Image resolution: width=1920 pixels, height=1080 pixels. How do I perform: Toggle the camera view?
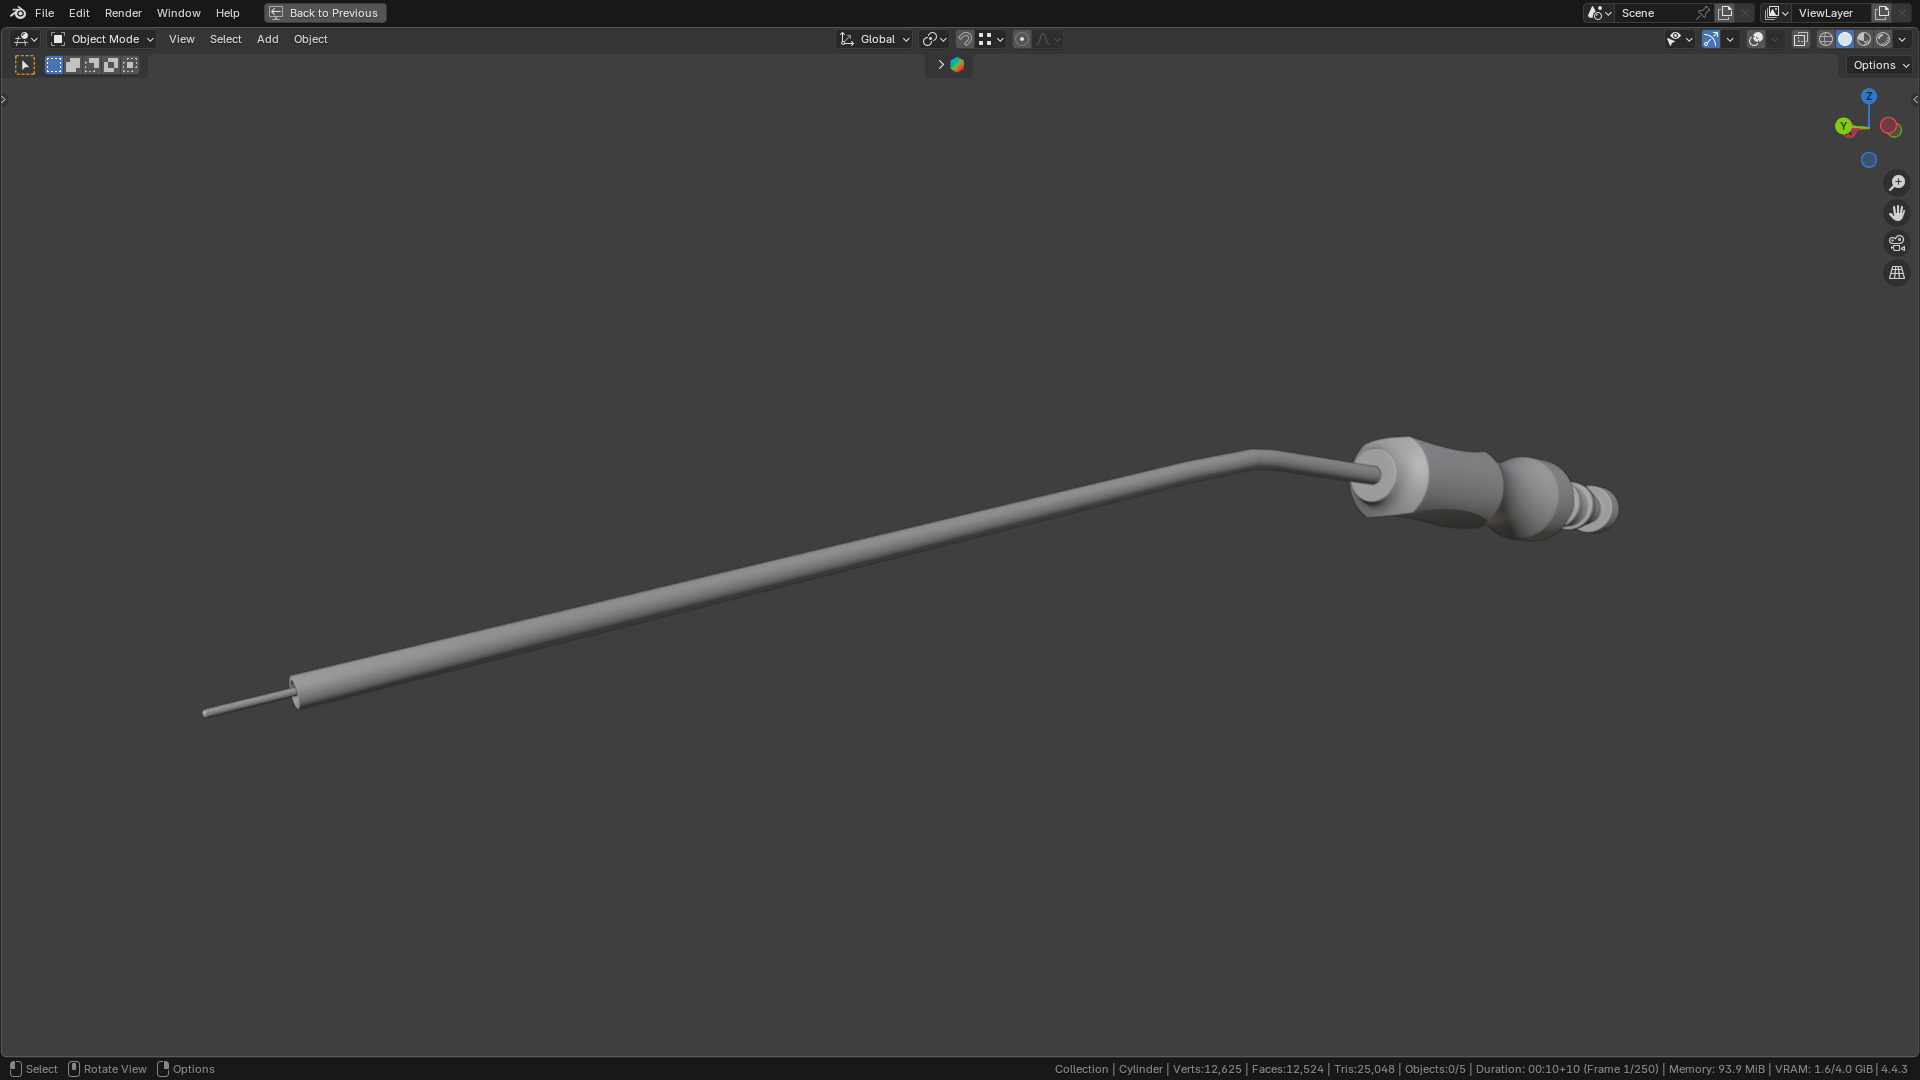tap(1897, 243)
